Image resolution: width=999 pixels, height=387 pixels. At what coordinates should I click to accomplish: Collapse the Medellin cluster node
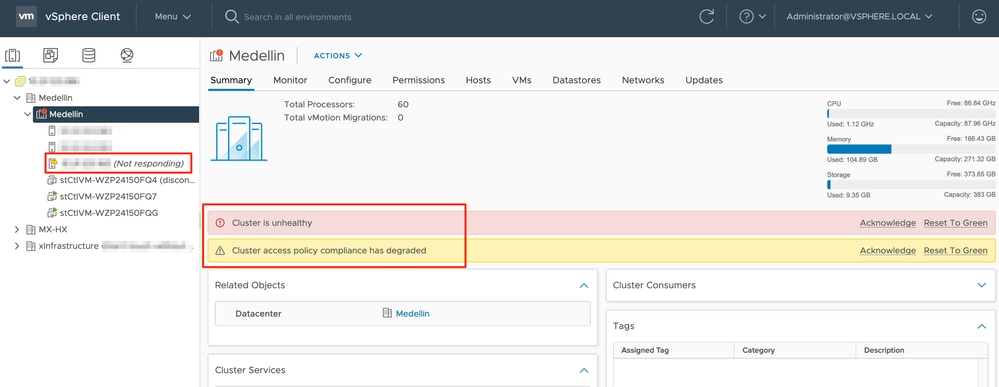coord(27,115)
